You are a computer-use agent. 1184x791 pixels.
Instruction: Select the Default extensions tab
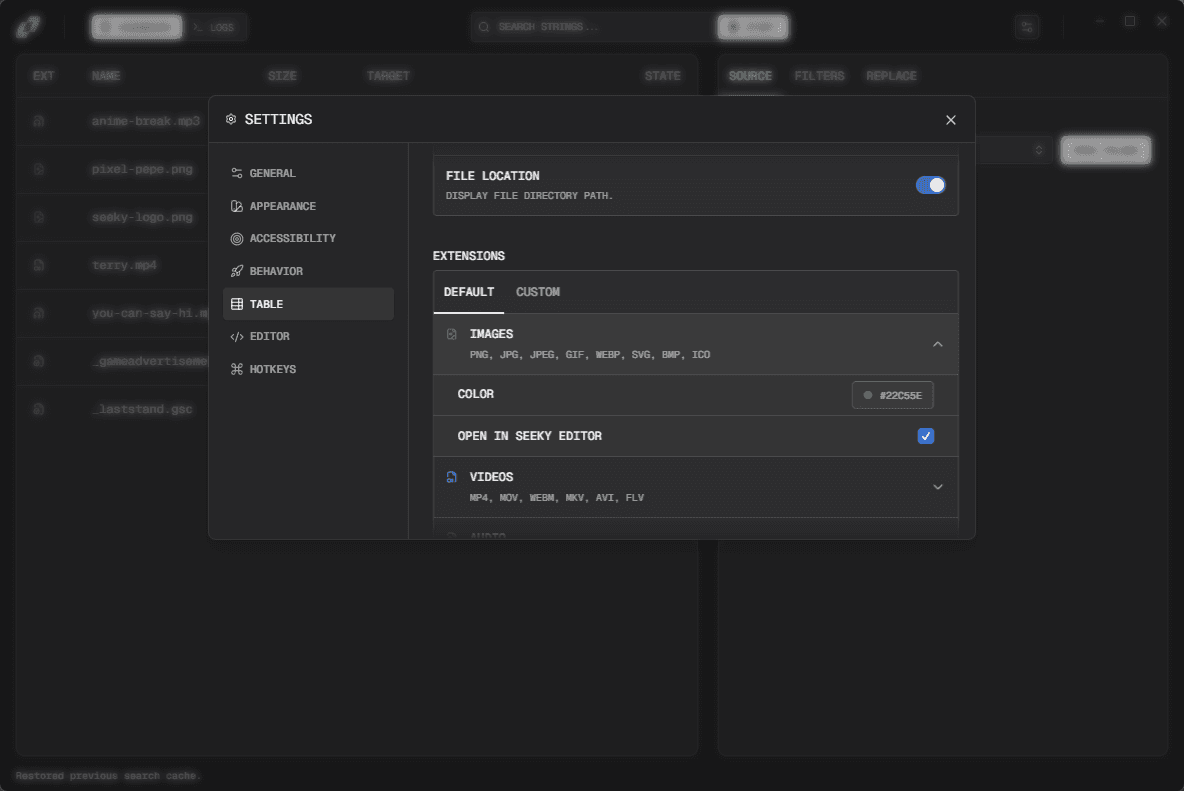click(x=469, y=292)
